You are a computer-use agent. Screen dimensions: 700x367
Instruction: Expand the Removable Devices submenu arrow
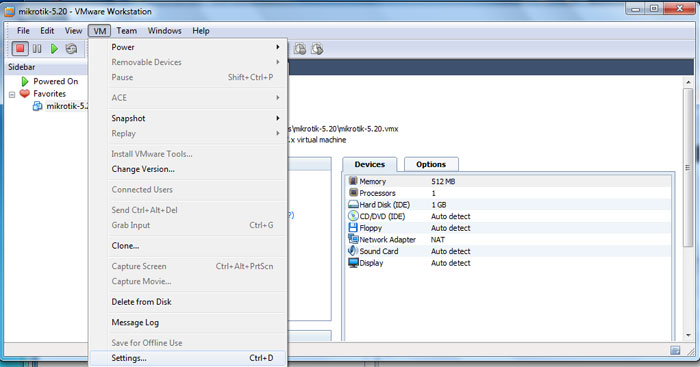point(278,62)
